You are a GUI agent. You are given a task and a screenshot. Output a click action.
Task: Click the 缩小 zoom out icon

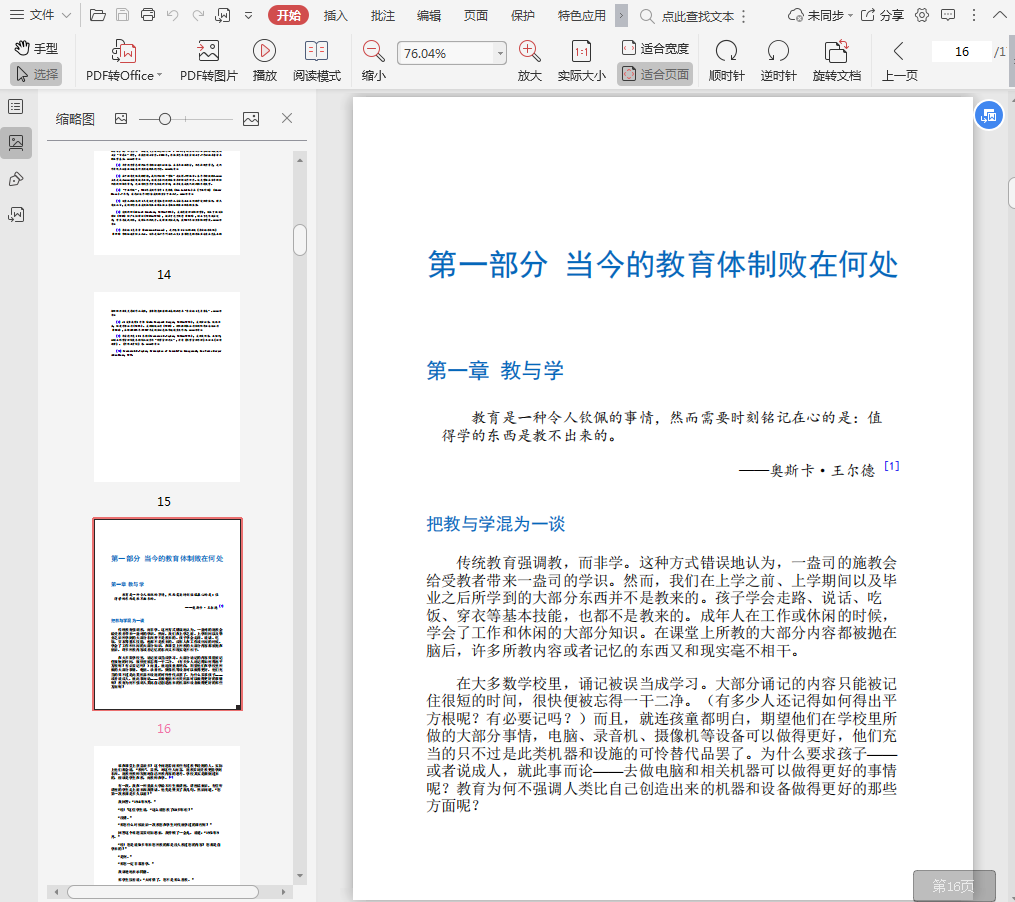pos(373,52)
